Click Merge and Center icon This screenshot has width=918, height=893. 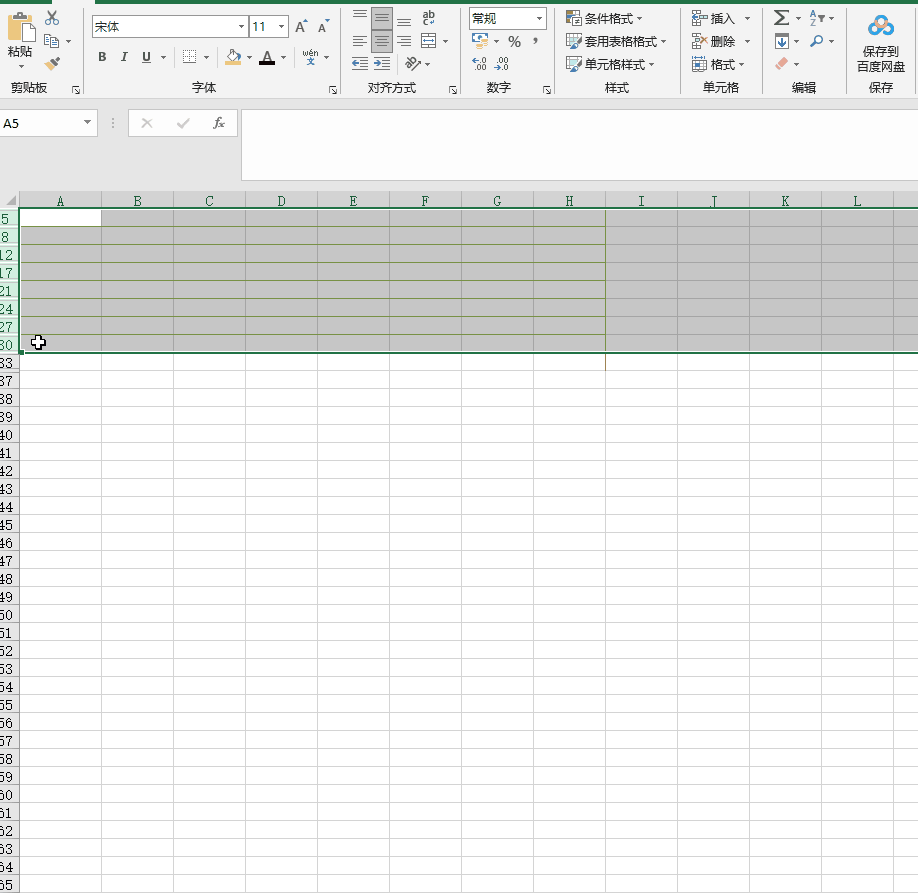tap(429, 40)
